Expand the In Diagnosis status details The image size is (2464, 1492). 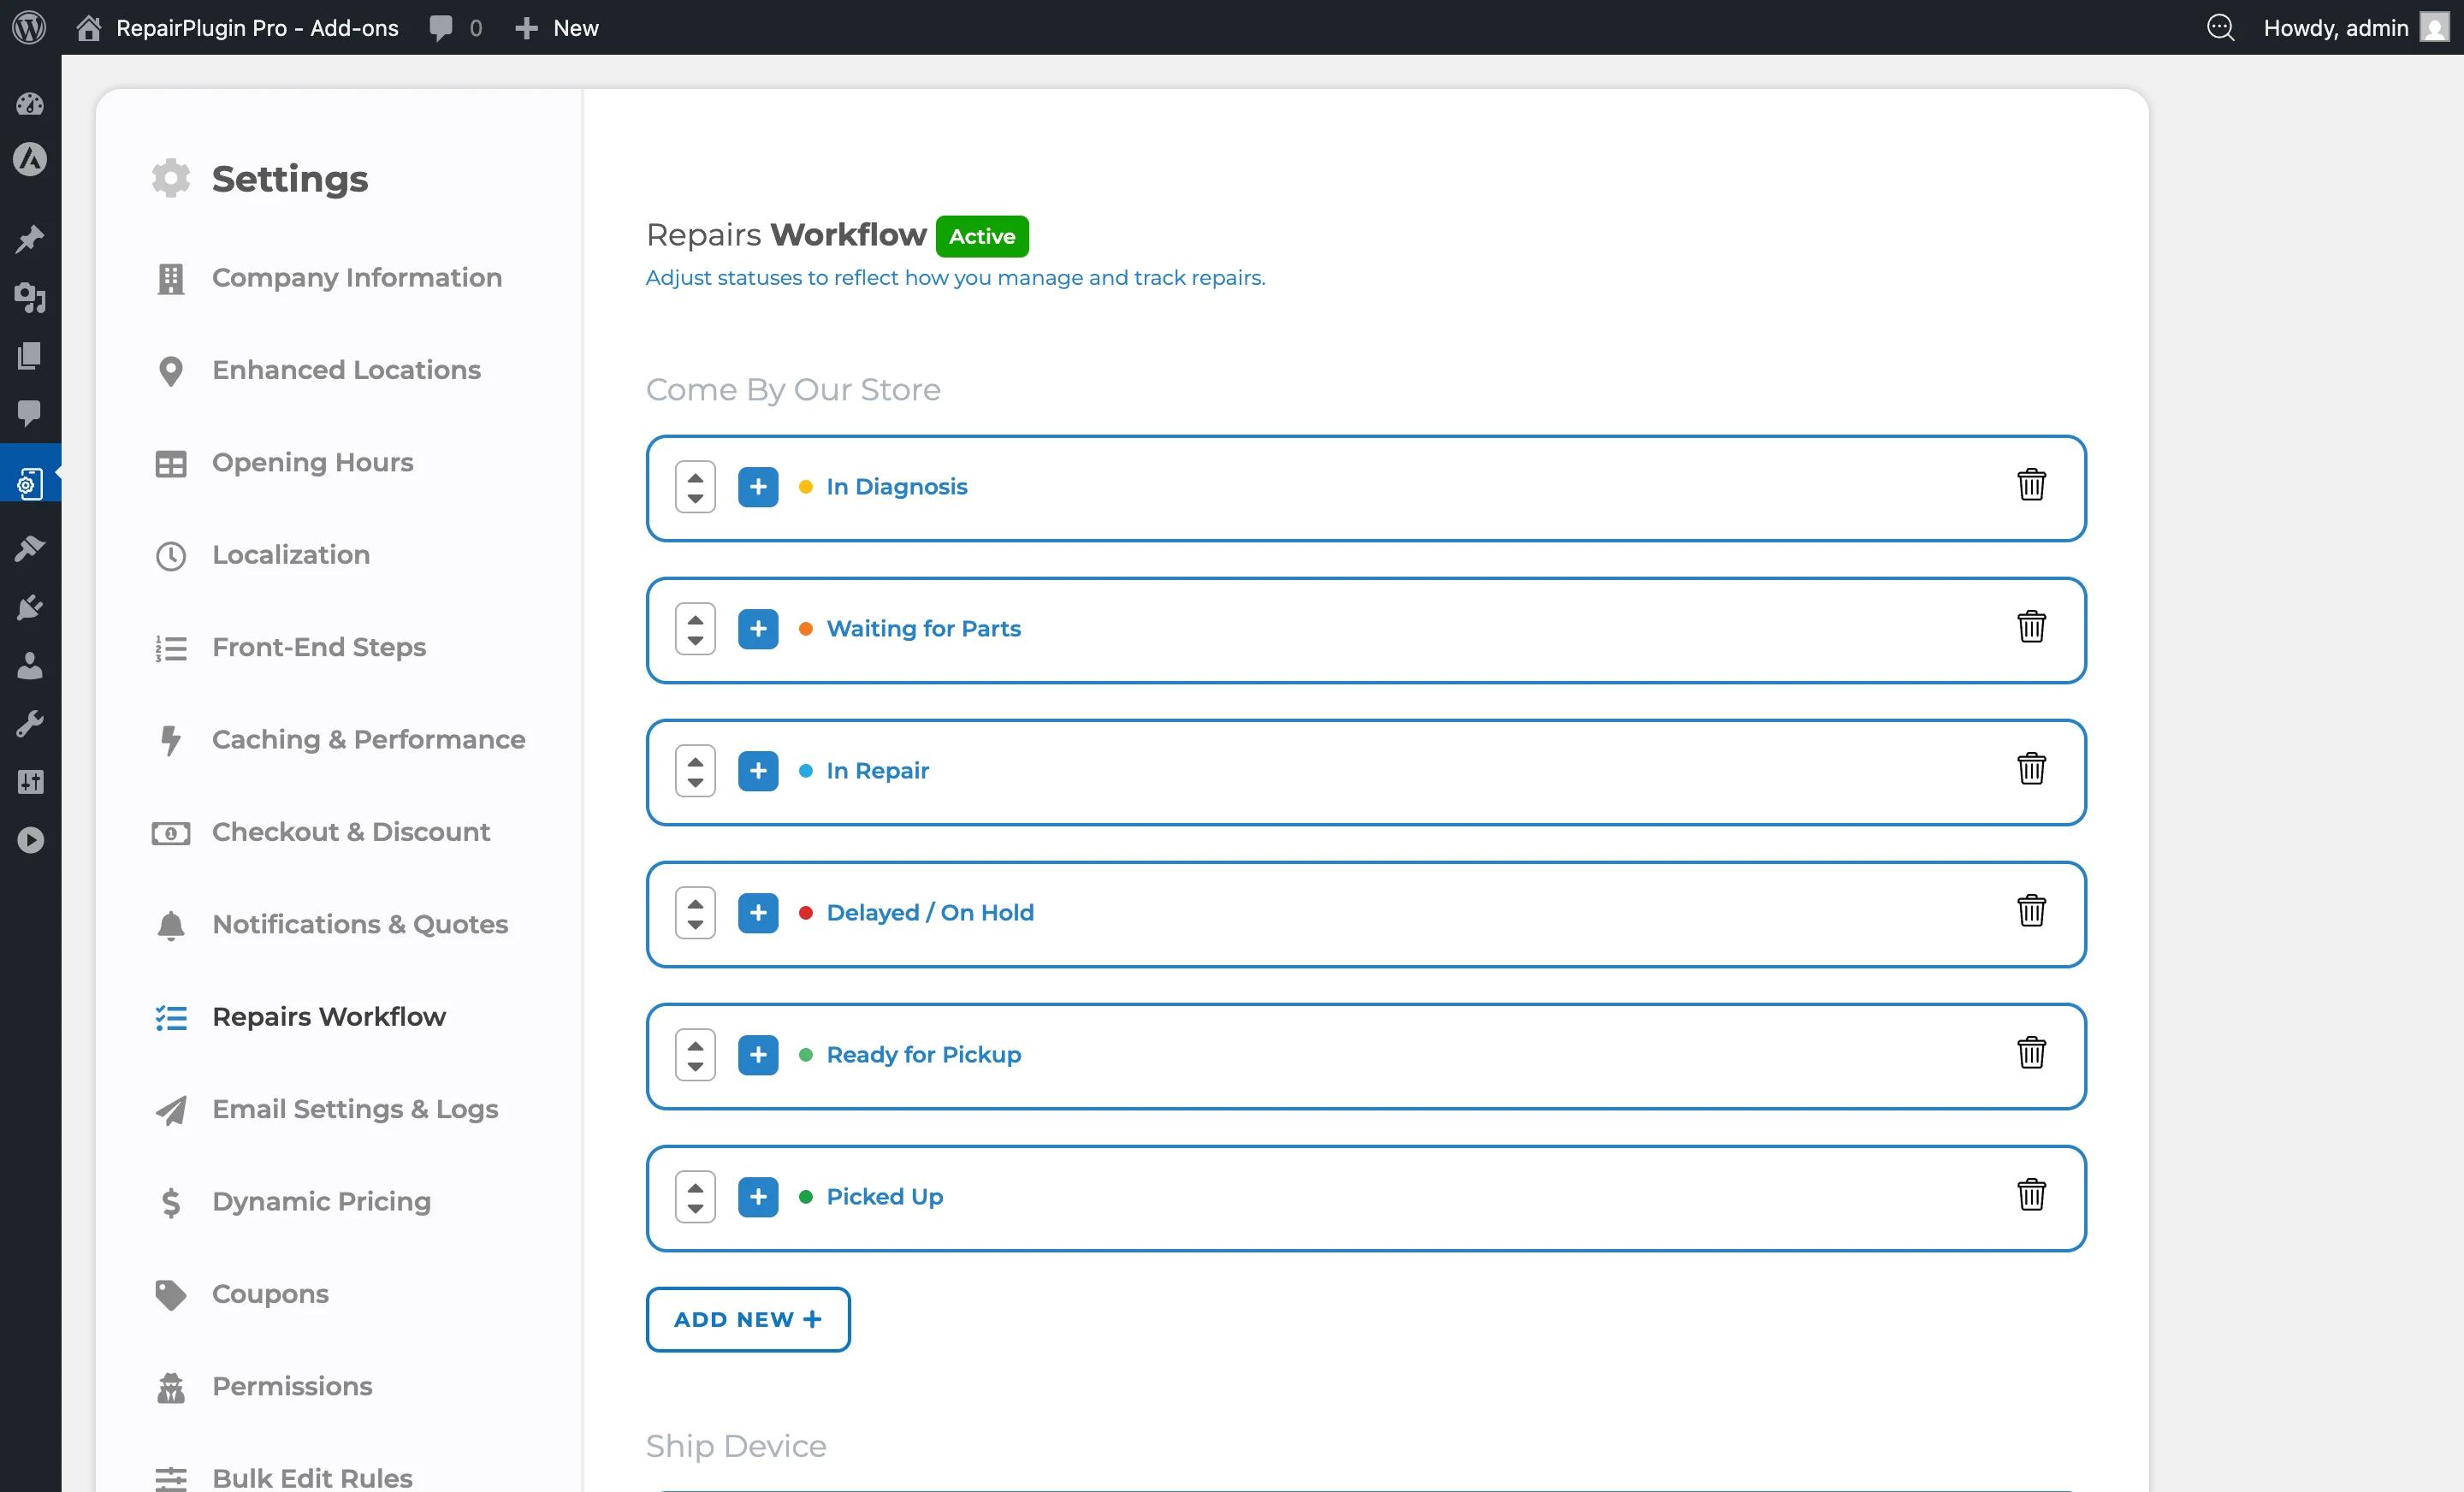[758, 487]
